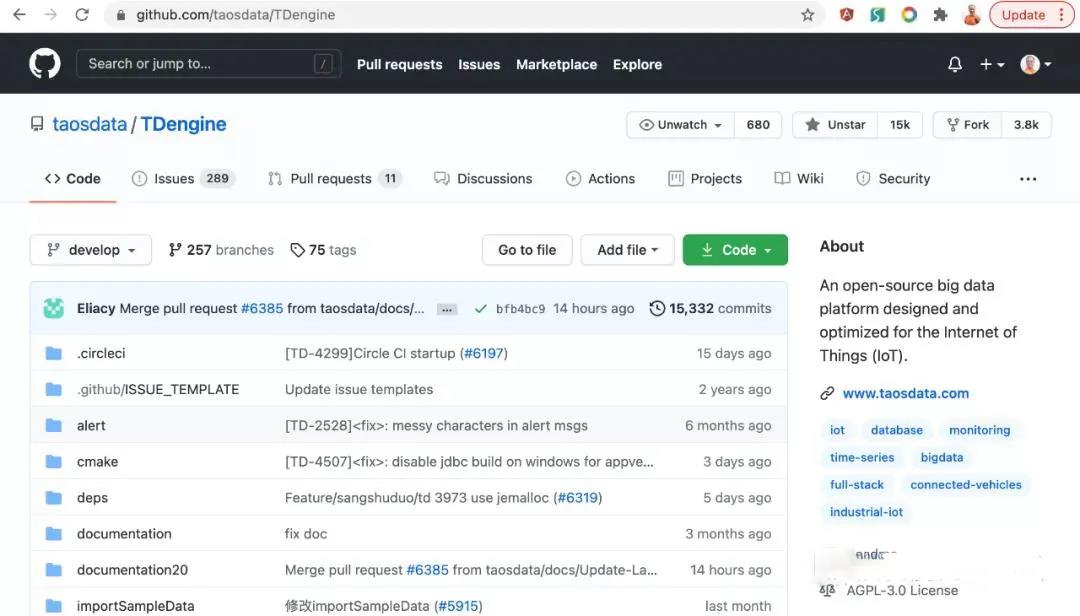Switch to the Issues tab

pyautogui.click(x=183, y=178)
